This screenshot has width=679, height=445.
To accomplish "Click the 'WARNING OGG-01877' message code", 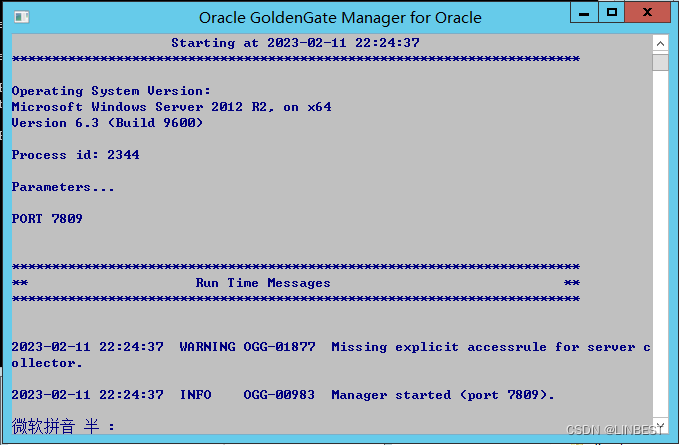I will 248,347.
